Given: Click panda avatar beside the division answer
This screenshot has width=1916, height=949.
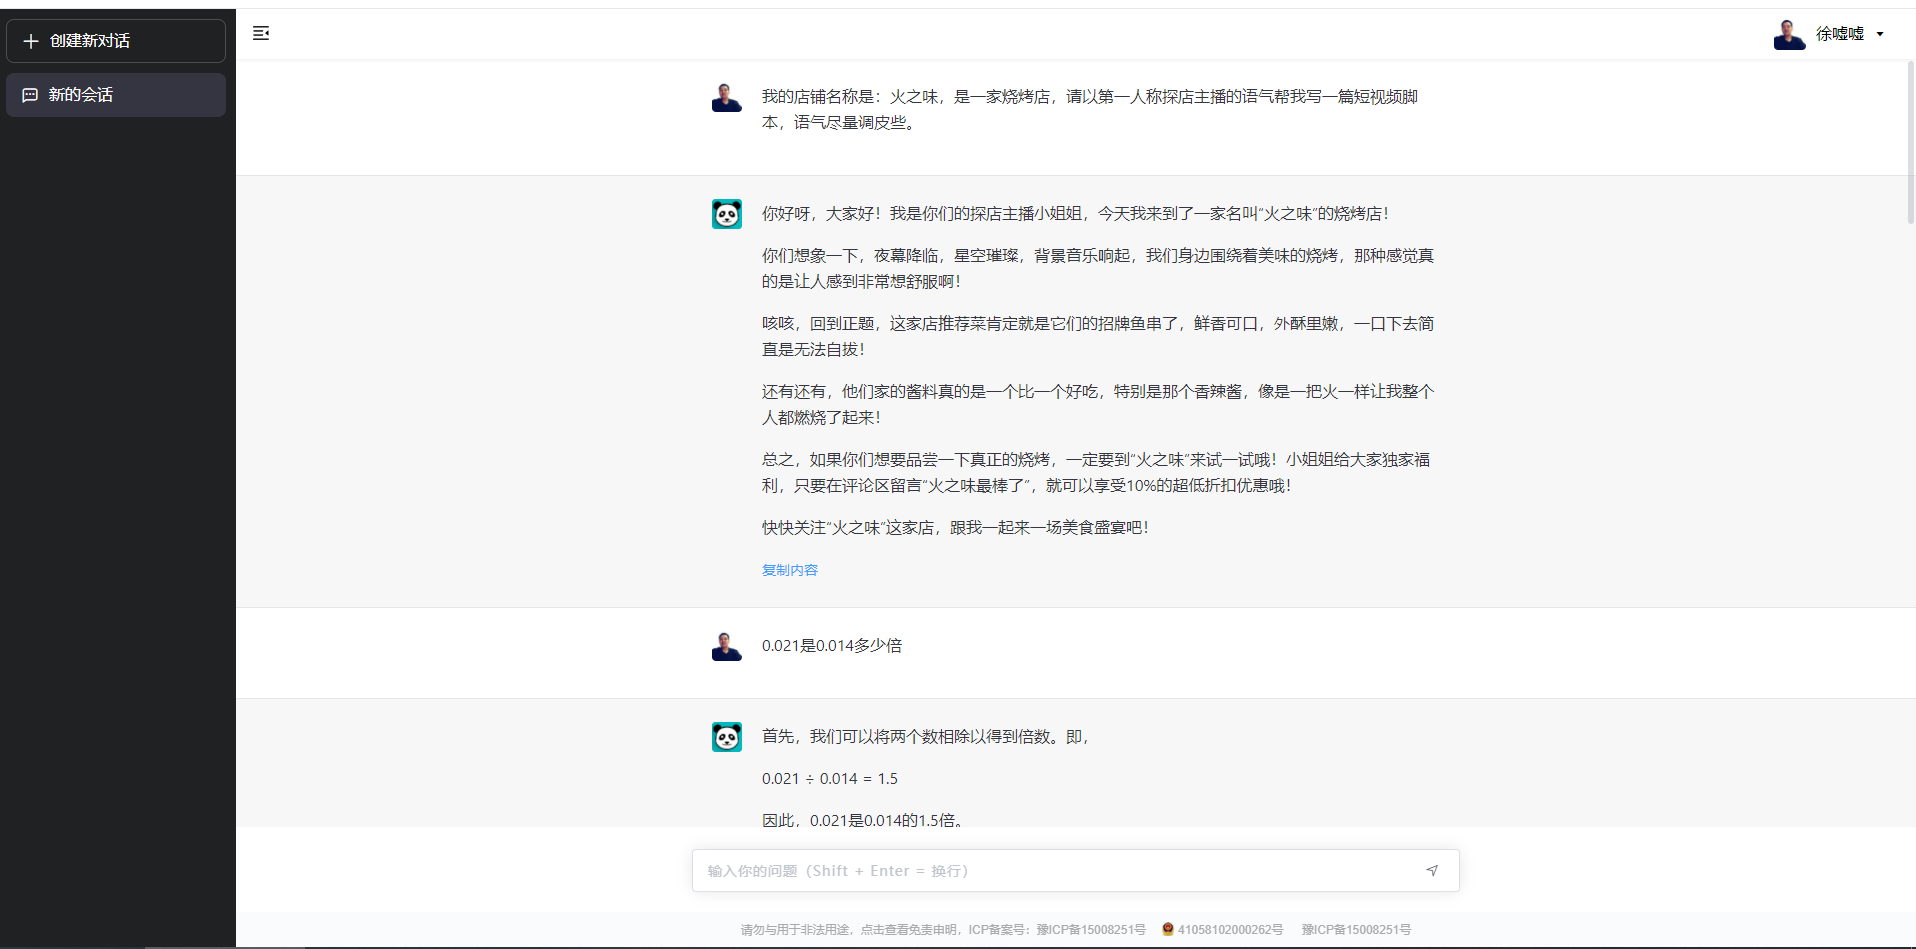Looking at the screenshot, I should (727, 737).
